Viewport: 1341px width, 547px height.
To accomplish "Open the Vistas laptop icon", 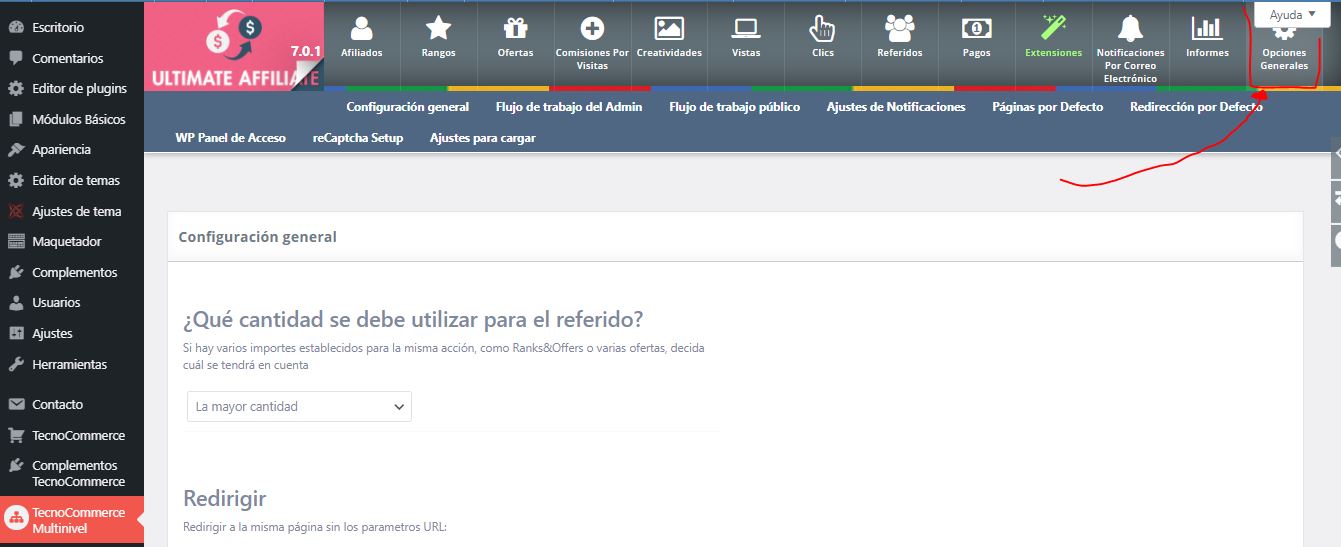I will [746, 28].
